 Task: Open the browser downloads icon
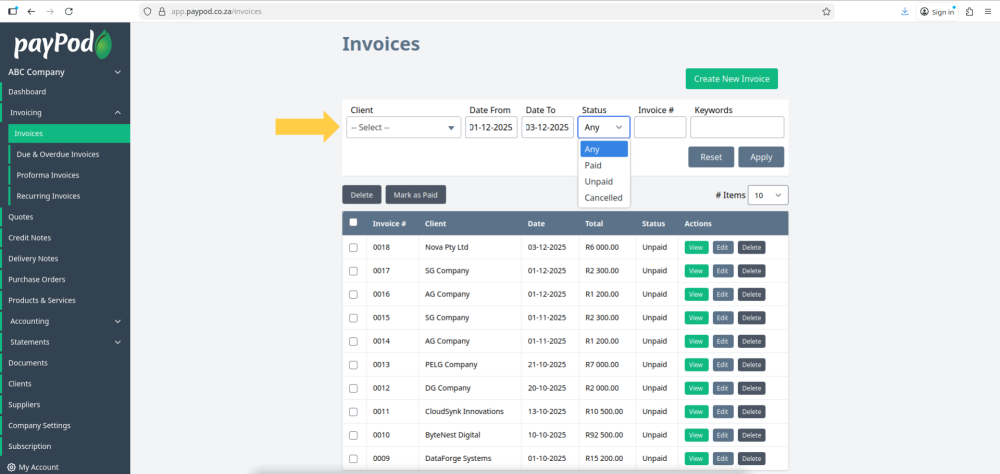pyautogui.click(x=905, y=11)
